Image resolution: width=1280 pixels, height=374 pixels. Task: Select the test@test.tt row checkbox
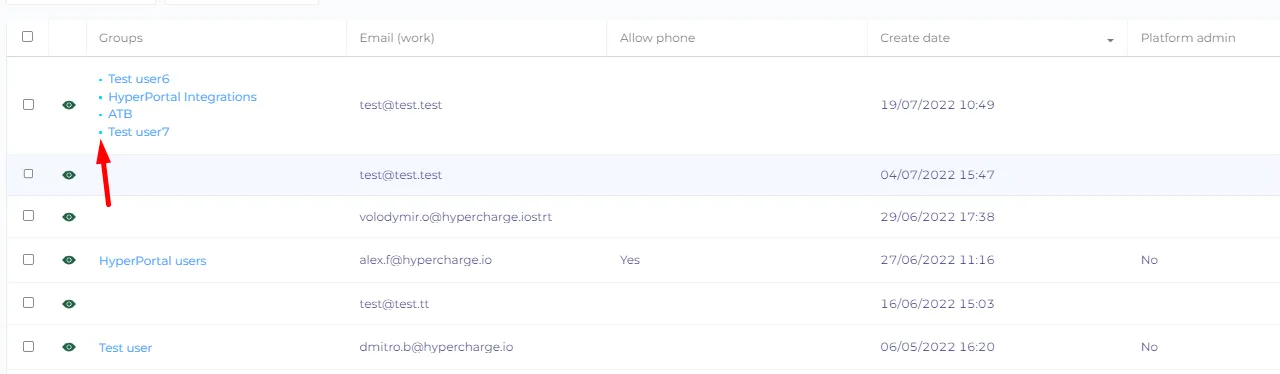pos(28,303)
